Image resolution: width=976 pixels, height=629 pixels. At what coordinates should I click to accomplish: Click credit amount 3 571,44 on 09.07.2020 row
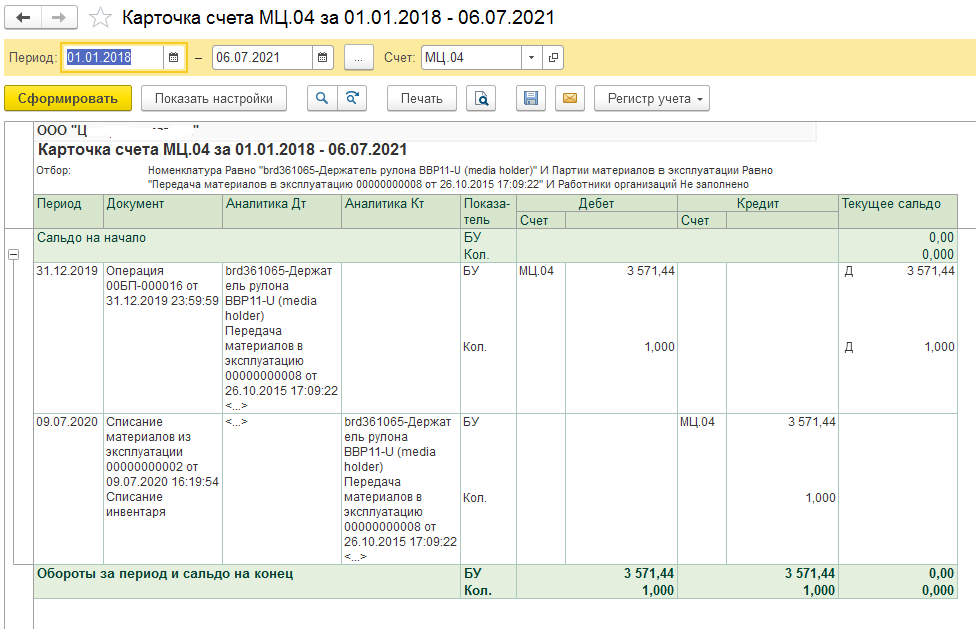[x=812, y=422]
